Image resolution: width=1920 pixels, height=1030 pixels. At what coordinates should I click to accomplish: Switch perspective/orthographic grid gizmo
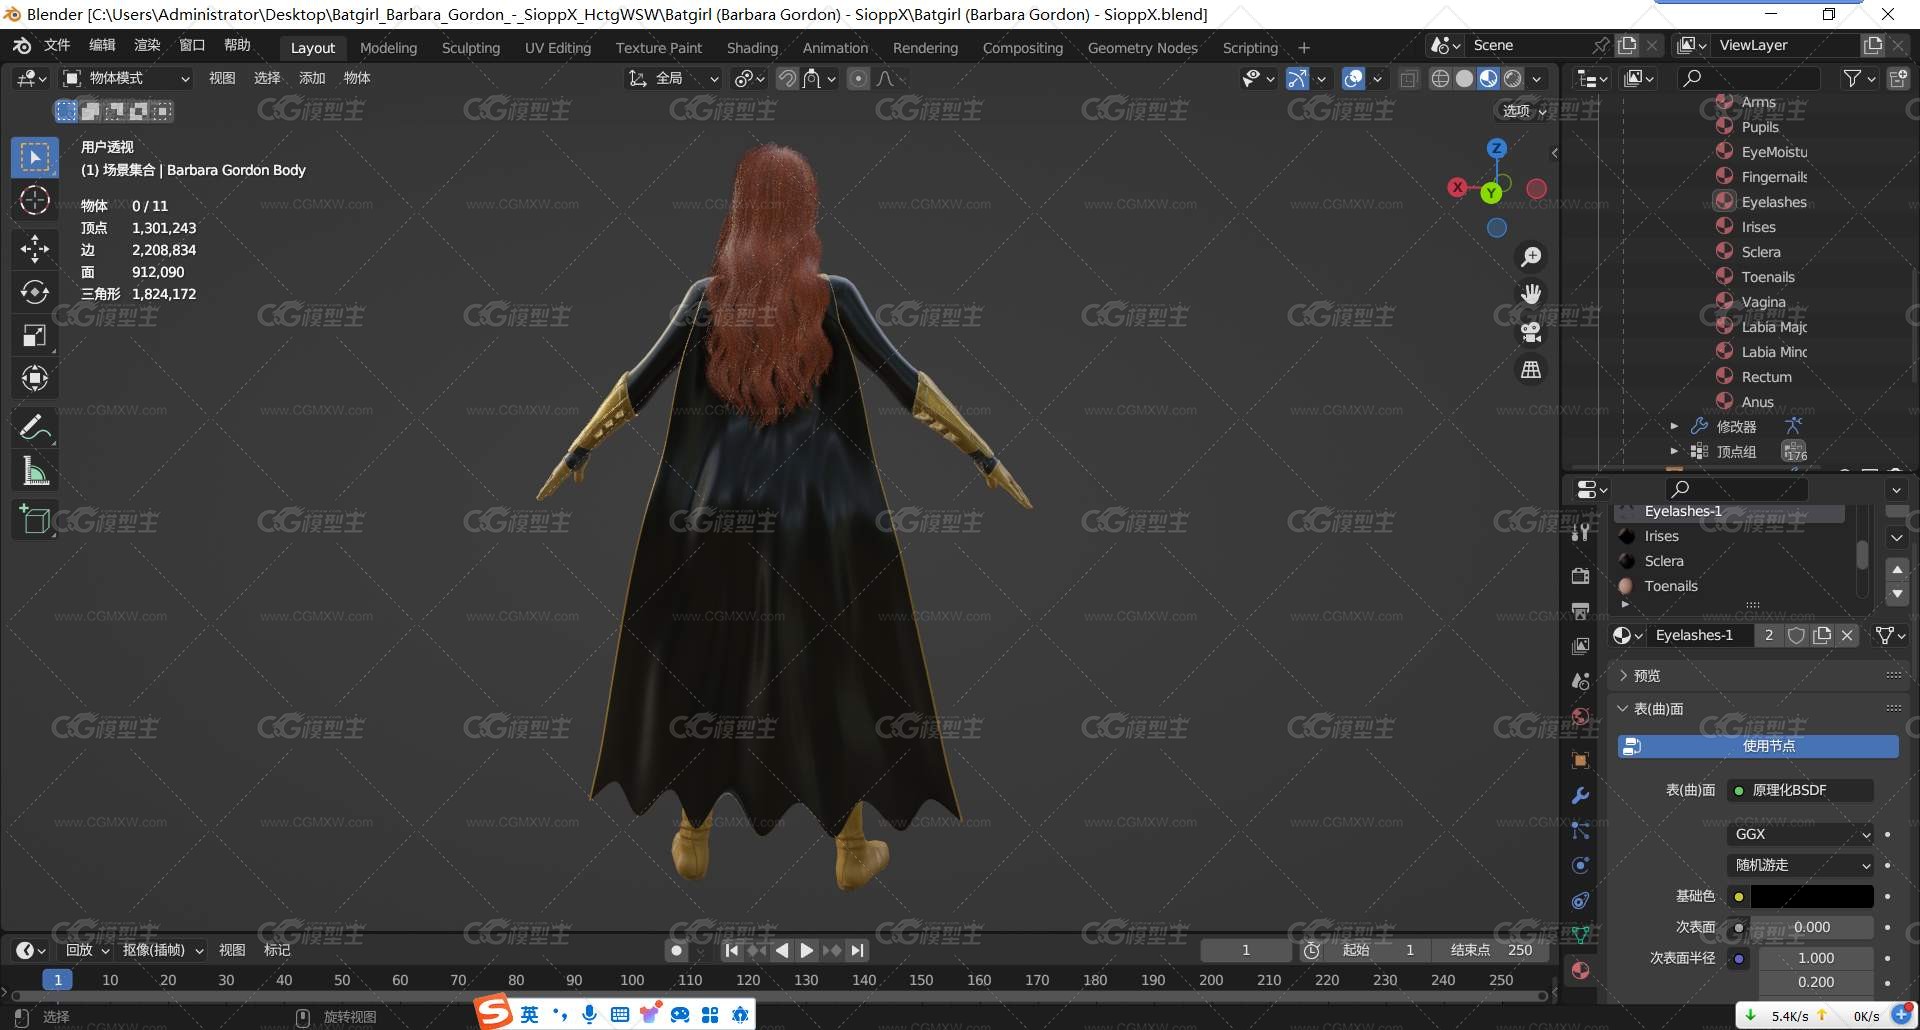click(1531, 370)
